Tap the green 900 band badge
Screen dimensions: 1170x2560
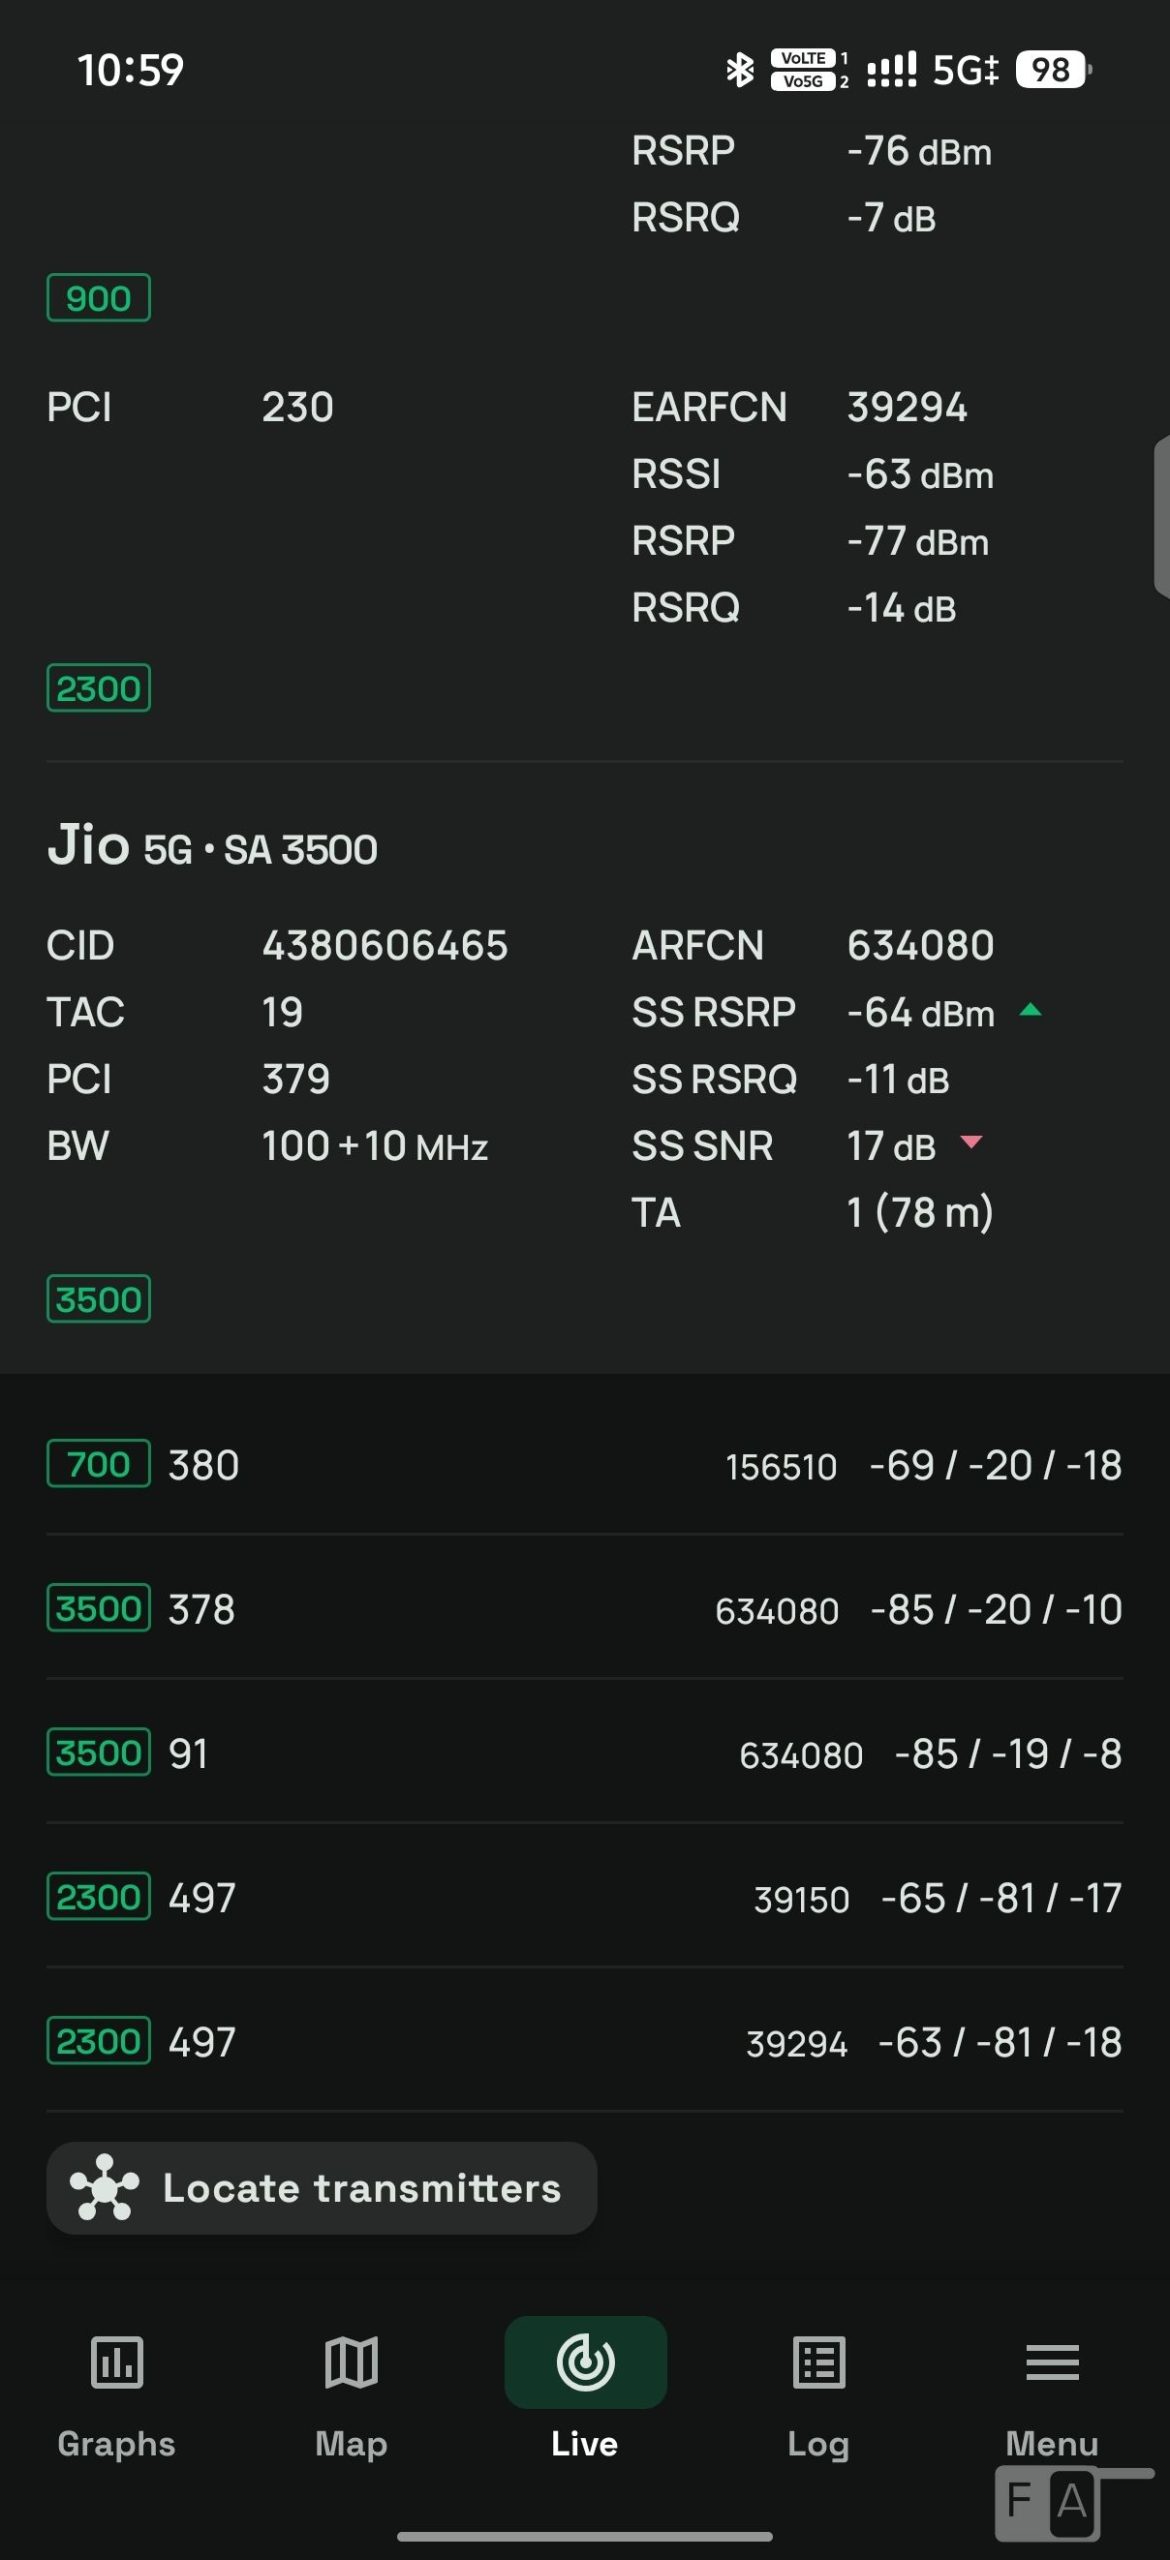point(98,298)
